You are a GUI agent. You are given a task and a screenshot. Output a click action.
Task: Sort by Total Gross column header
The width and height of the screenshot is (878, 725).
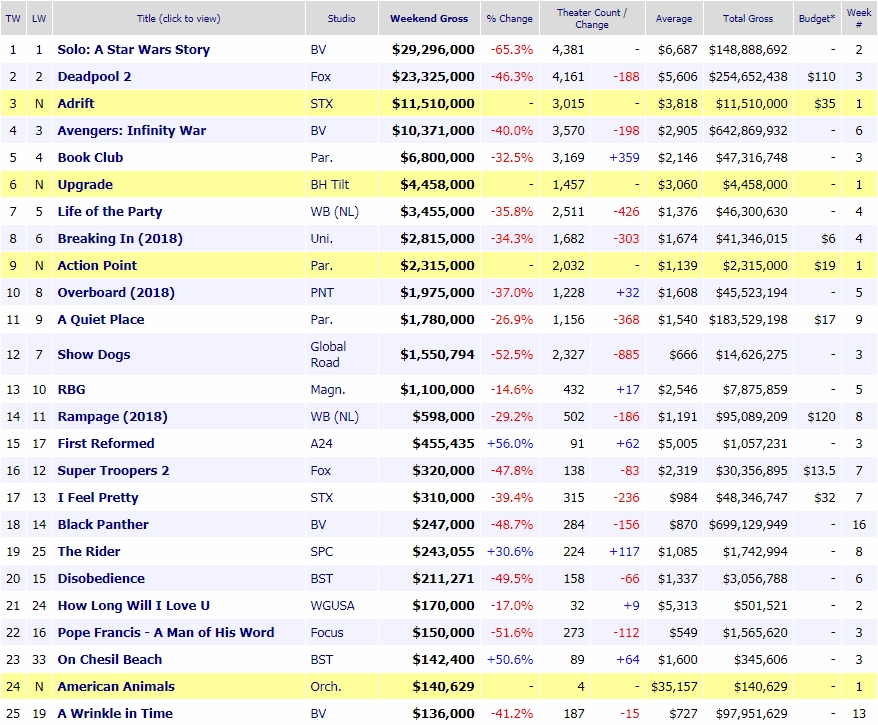748,18
